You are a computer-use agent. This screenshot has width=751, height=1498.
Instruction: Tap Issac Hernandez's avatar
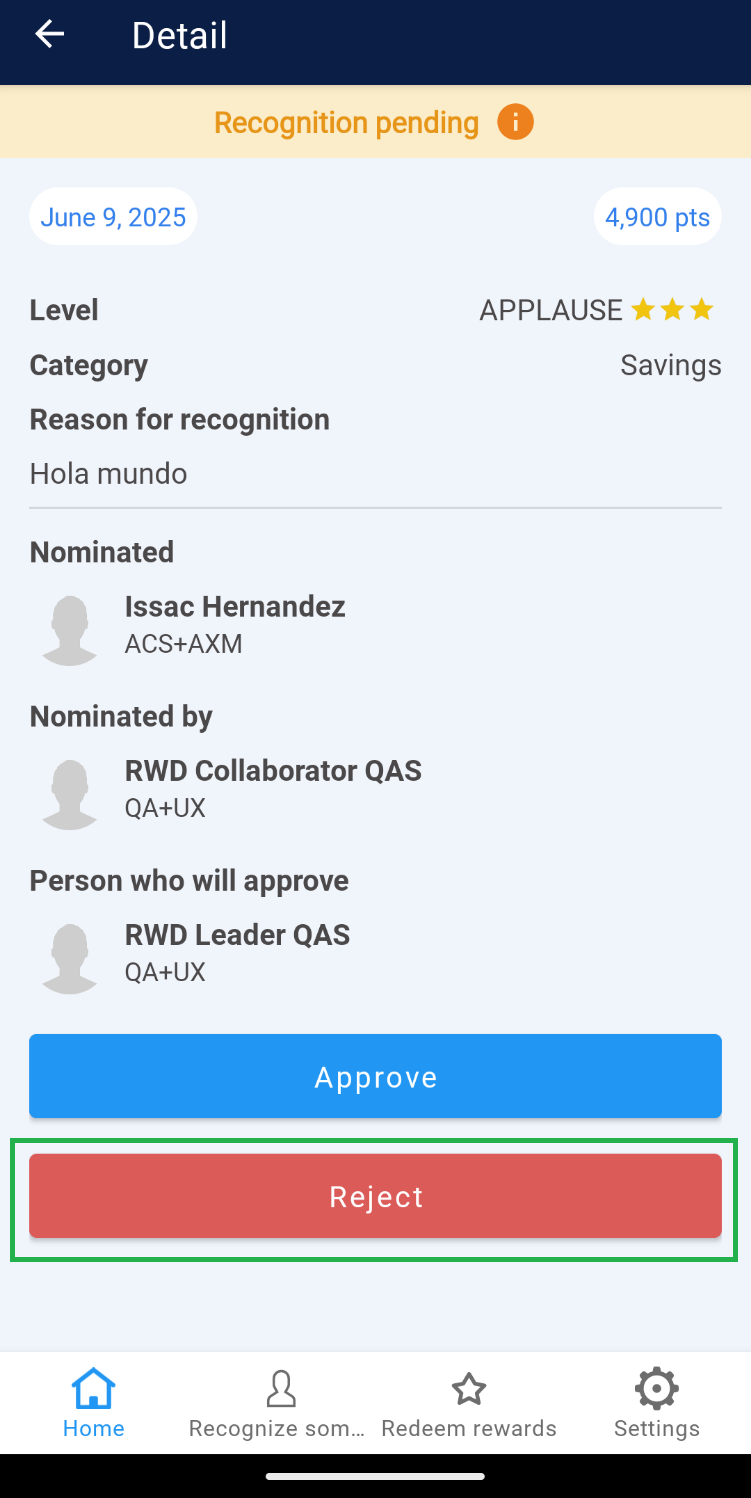point(70,630)
